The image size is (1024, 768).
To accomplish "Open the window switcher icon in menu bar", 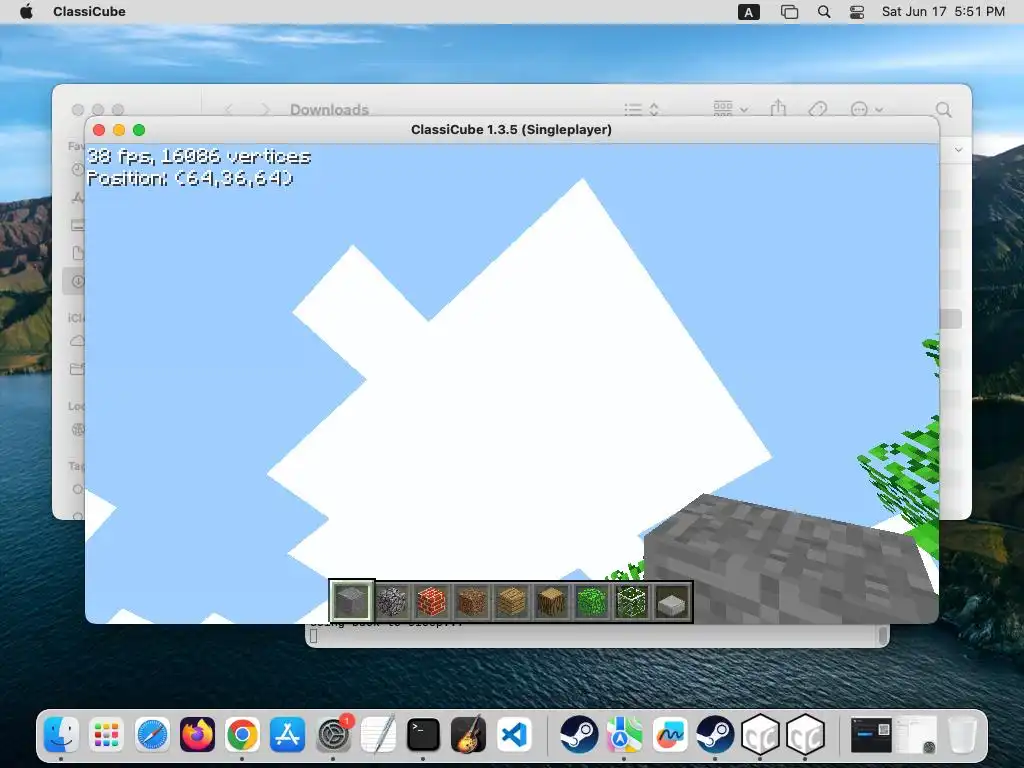I will click(789, 12).
